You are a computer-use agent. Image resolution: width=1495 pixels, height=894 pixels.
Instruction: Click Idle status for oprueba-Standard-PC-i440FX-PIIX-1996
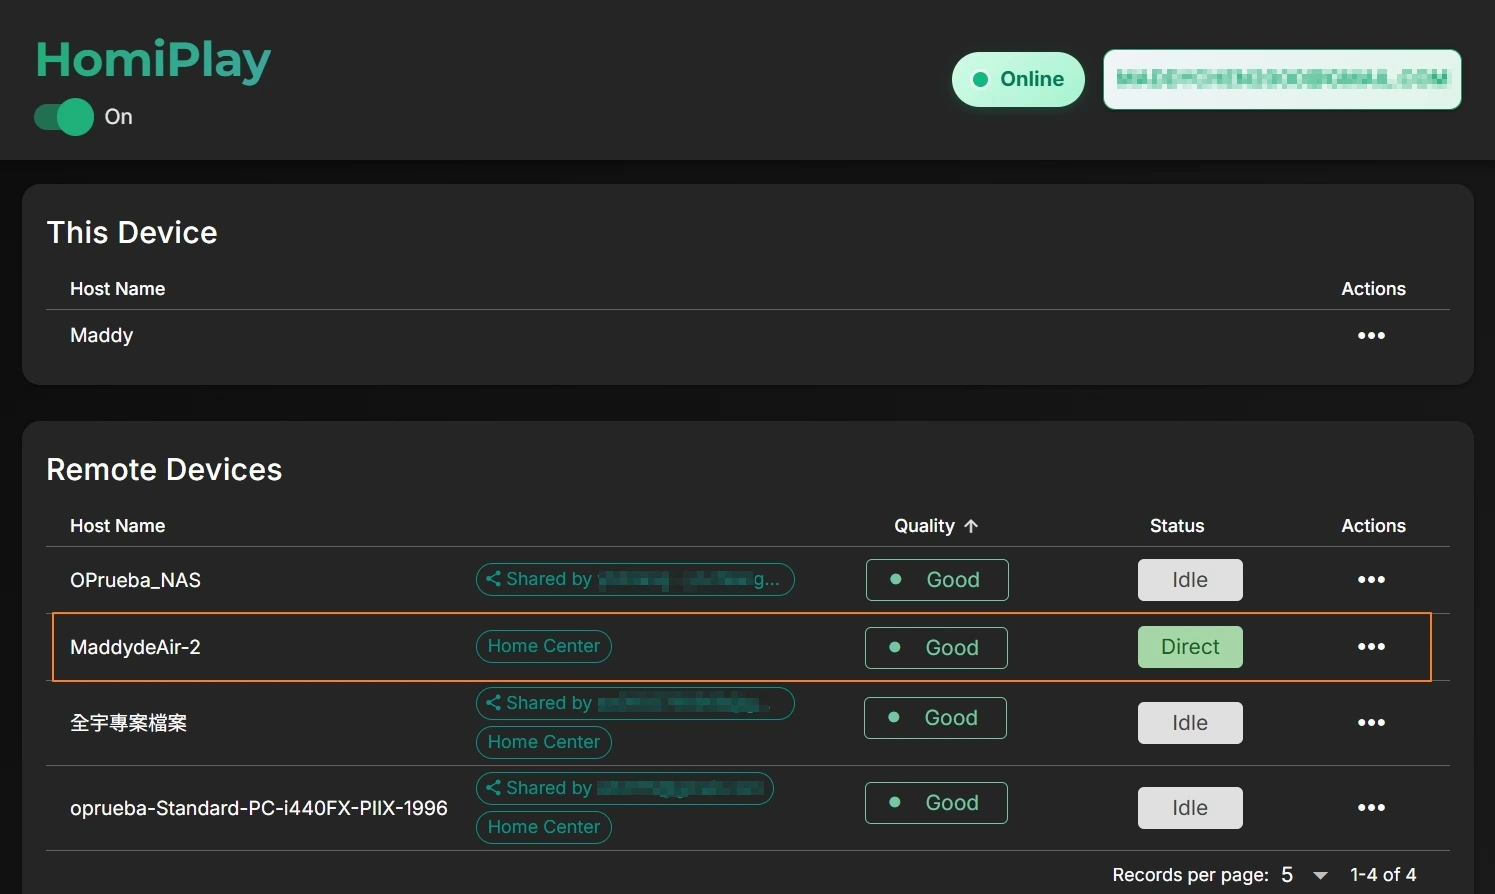pos(1190,808)
